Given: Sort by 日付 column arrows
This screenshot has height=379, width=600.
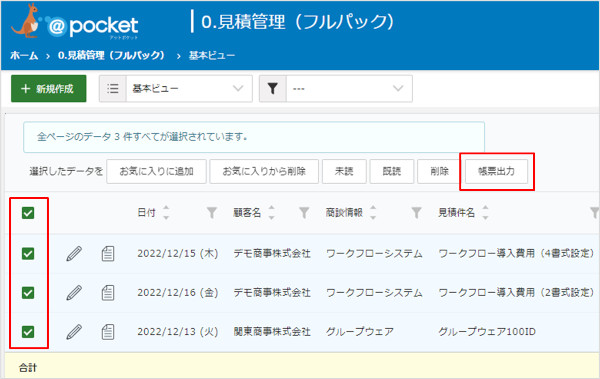Looking at the screenshot, I should pyautogui.click(x=166, y=212).
